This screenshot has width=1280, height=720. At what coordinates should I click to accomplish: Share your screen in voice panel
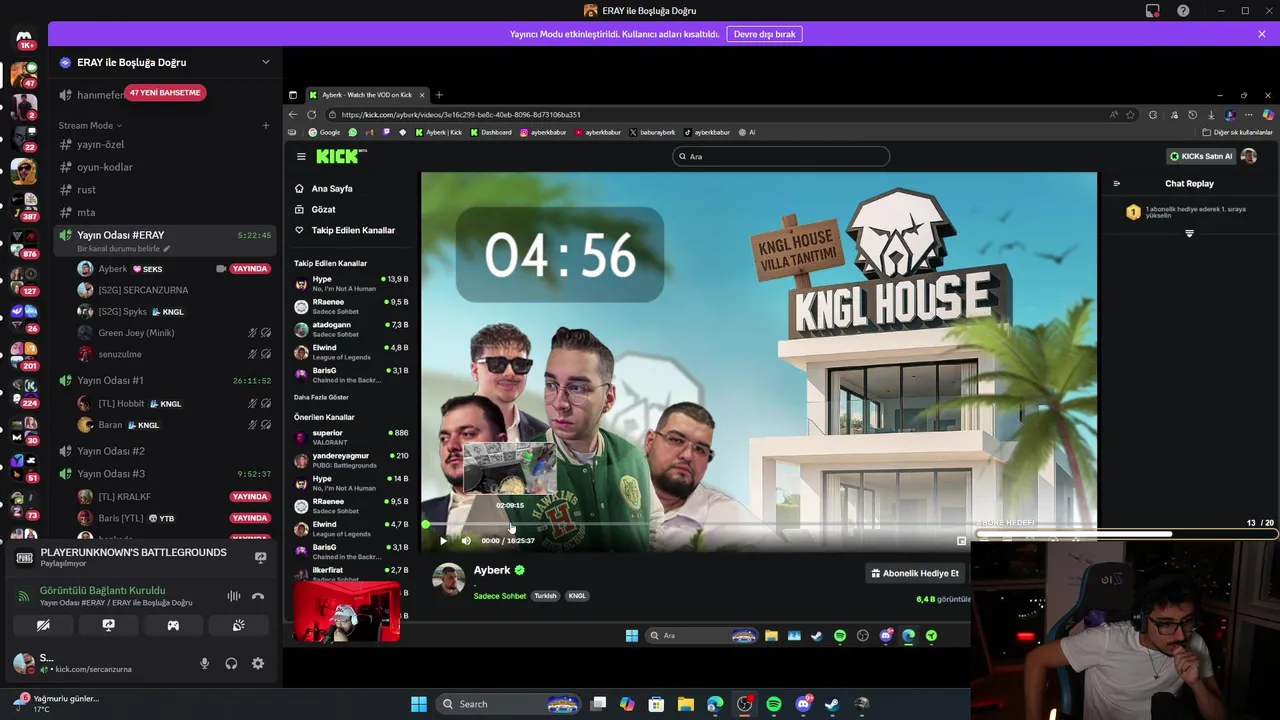pyautogui.click(x=108, y=625)
